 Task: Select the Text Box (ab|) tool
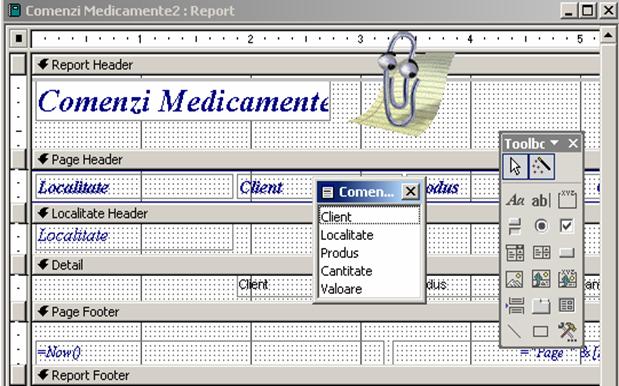point(541,200)
